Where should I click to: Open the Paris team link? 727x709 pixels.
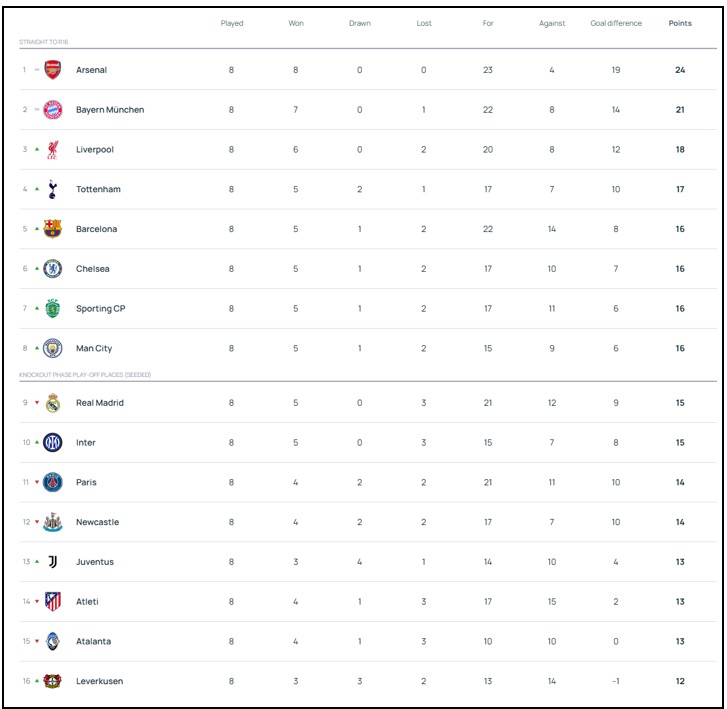point(86,482)
